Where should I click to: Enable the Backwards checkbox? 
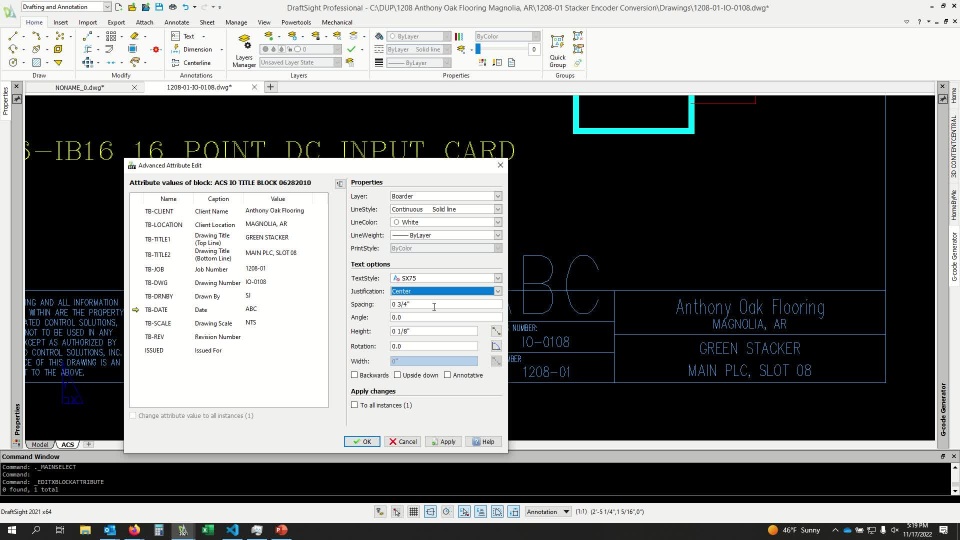click(355, 375)
